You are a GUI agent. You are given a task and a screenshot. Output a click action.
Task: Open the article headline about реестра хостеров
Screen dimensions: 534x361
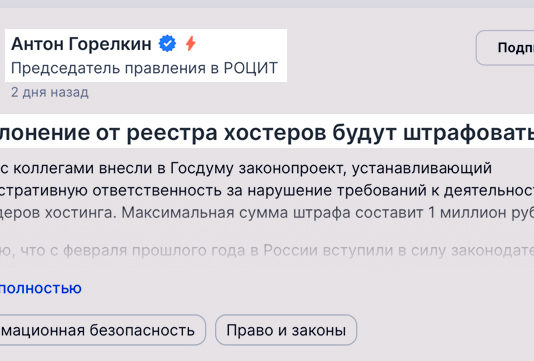[267, 132]
